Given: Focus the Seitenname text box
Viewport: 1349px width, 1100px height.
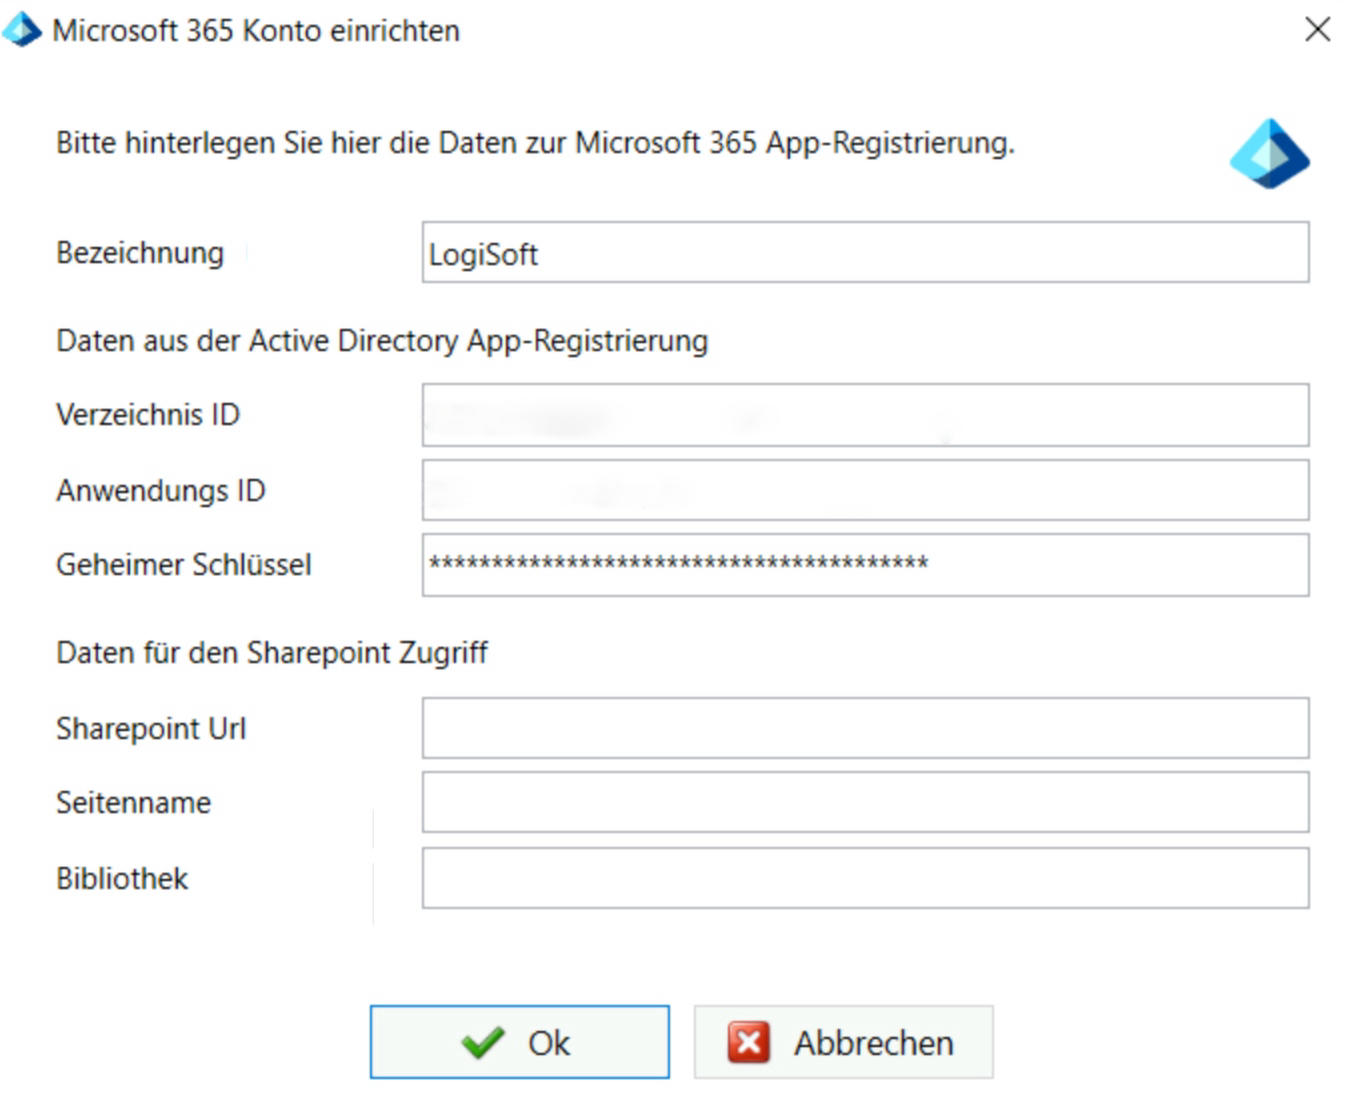Looking at the screenshot, I should click(865, 802).
